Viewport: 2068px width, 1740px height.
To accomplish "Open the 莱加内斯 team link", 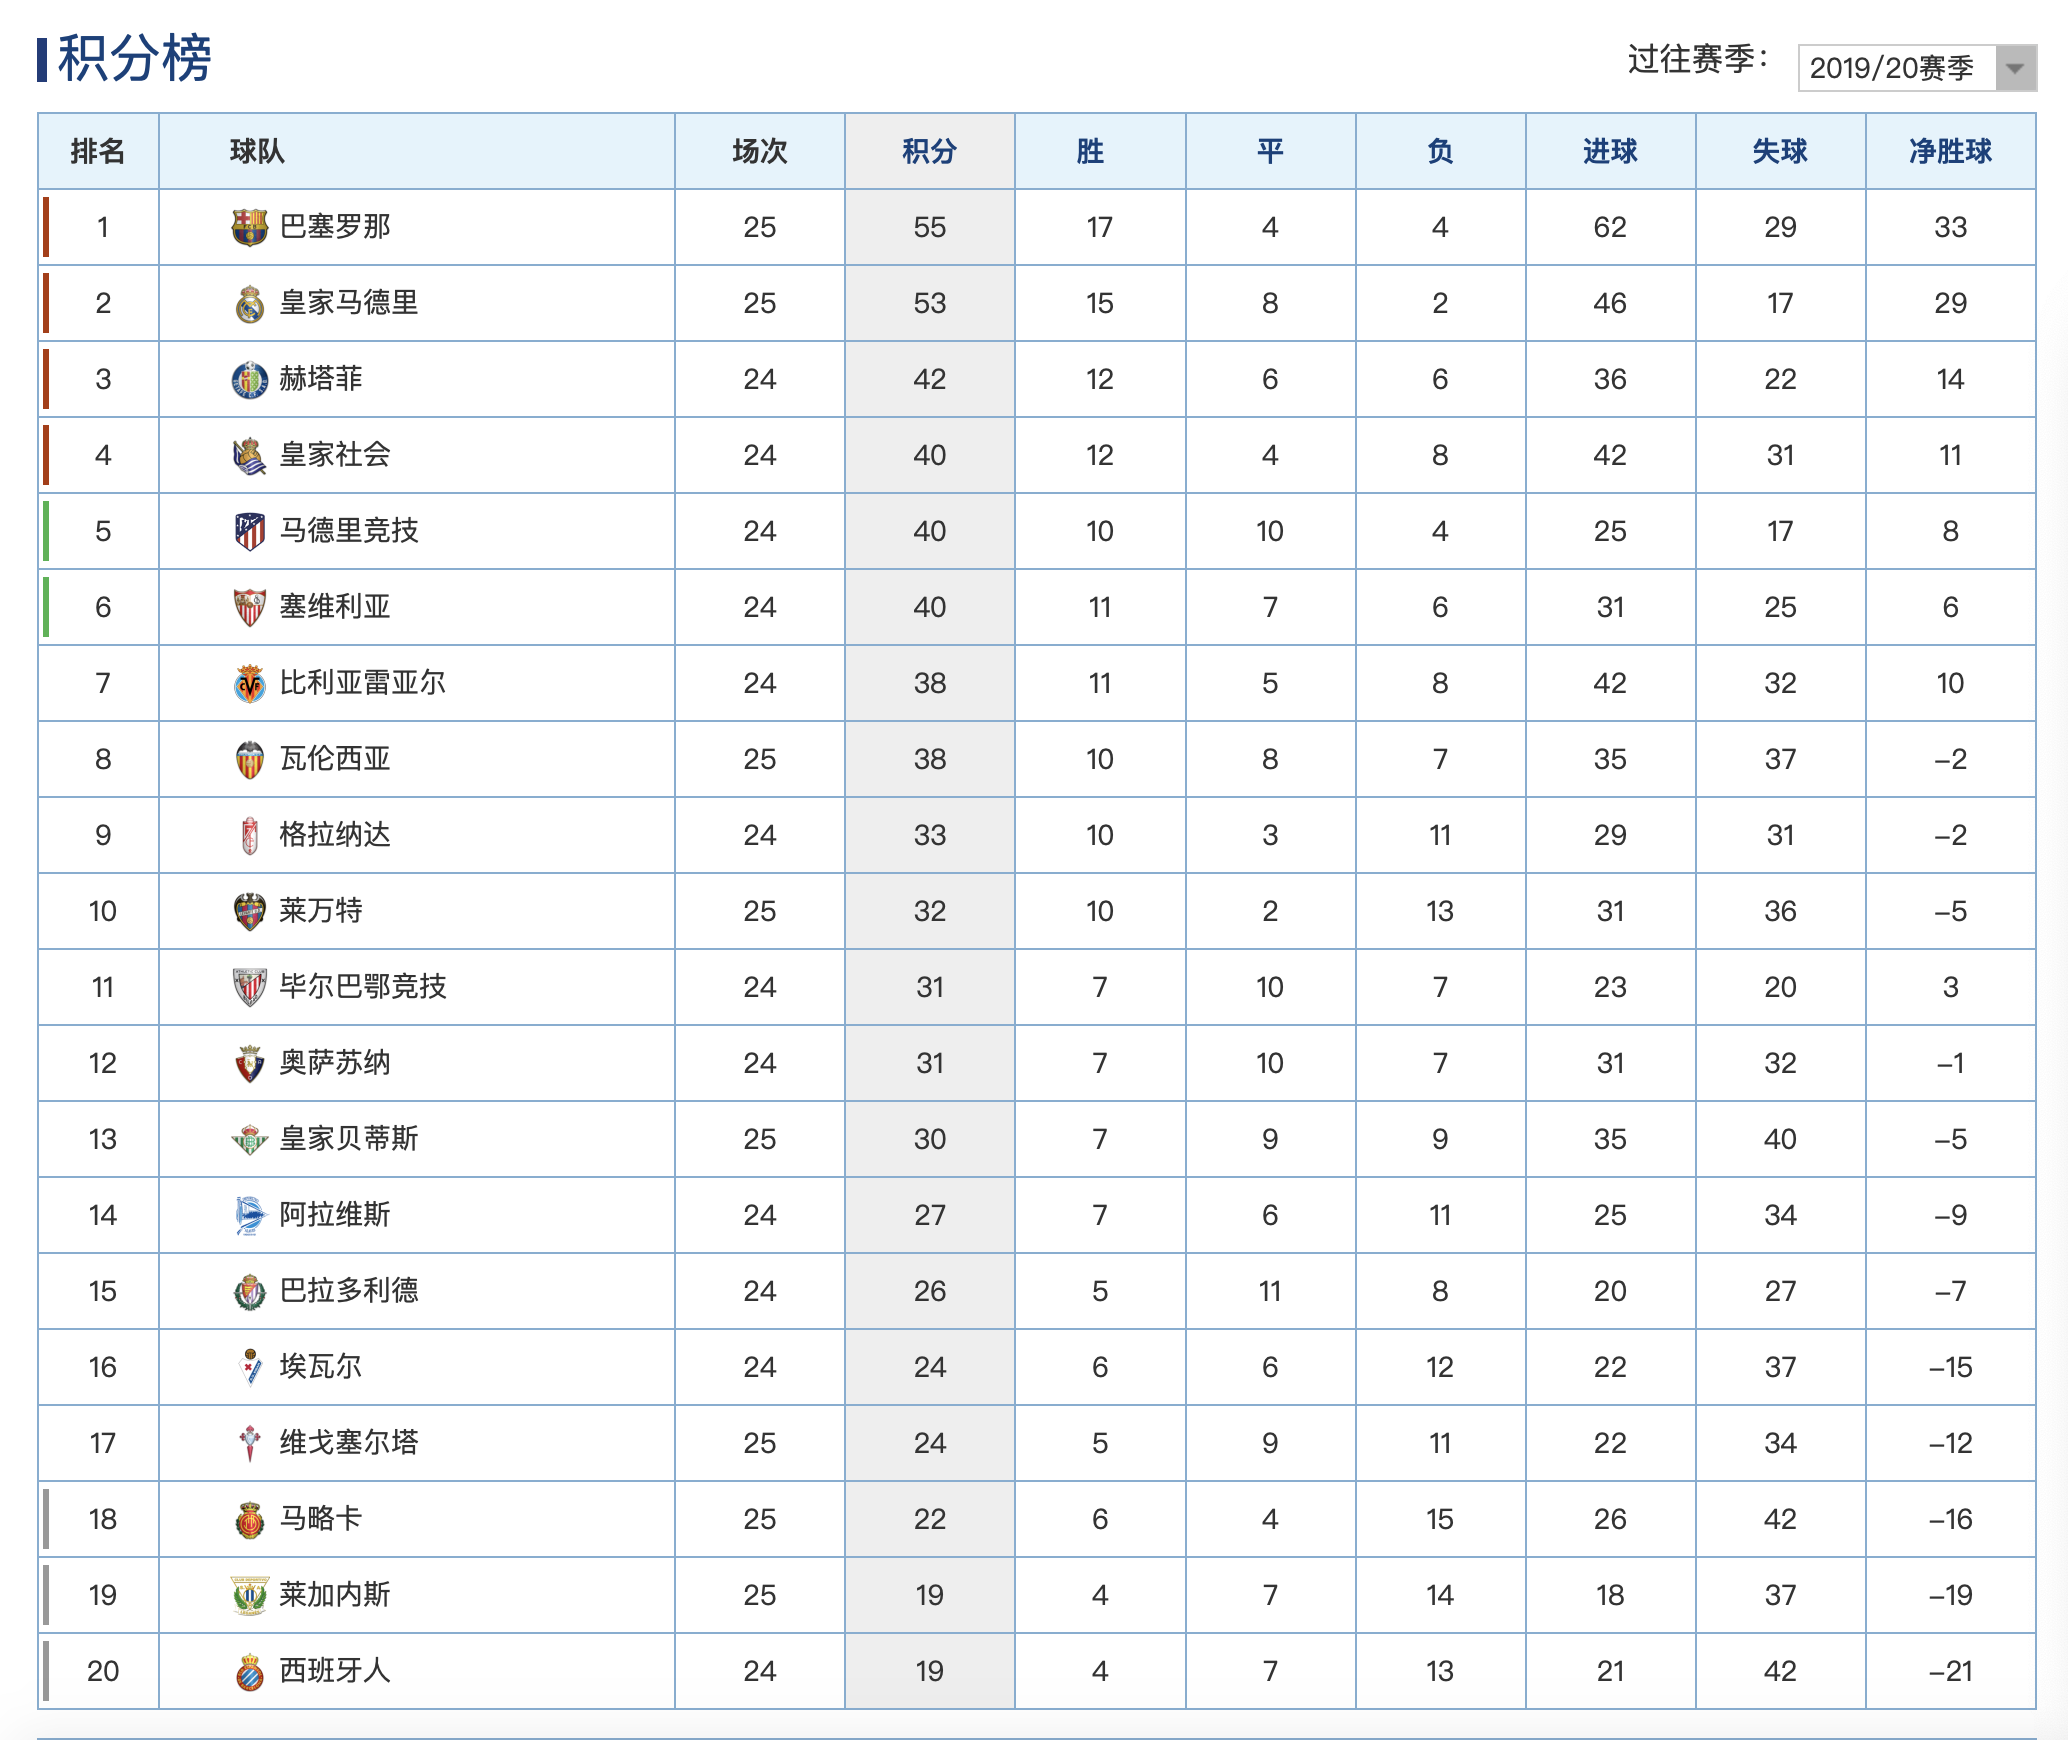I will point(335,1595).
